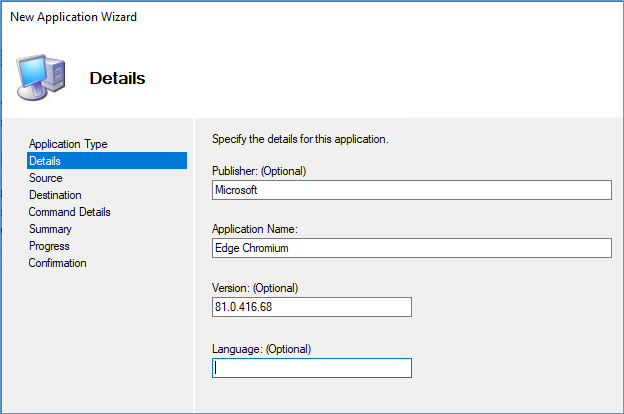624x414 pixels.
Task: Click the empty Language input field
Action: [312, 368]
